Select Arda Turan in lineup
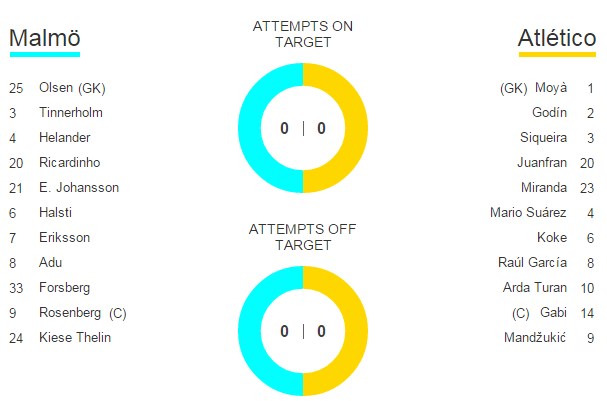 click(x=535, y=288)
